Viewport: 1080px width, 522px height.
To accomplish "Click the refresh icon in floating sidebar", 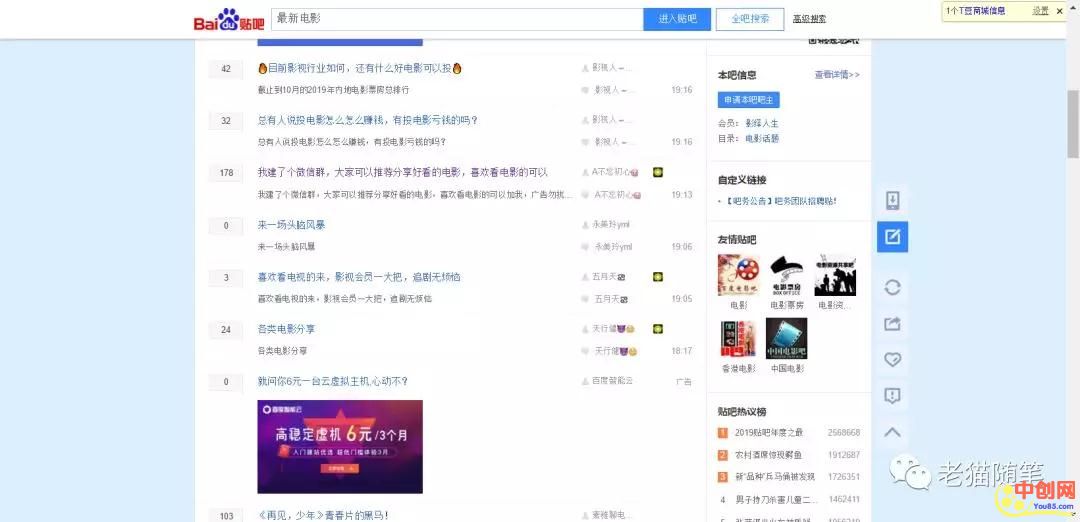I will [x=892, y=287].
